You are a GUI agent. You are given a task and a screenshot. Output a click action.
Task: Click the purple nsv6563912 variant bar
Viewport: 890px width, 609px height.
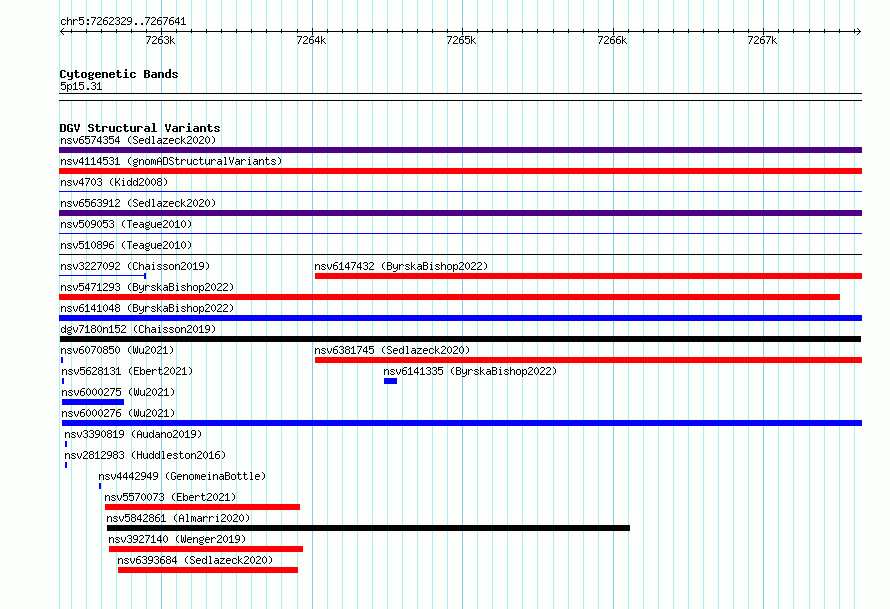click(460, 213)
